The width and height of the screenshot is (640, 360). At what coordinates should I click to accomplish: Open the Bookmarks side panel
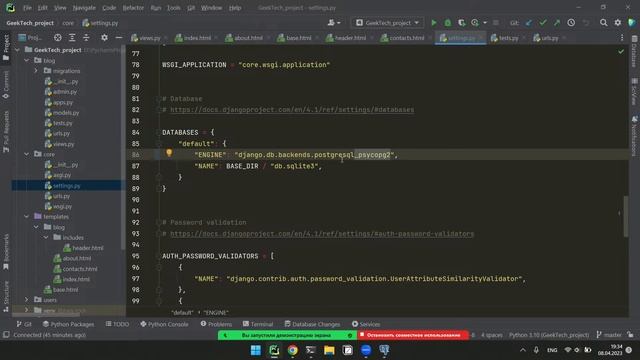(6, 252)
